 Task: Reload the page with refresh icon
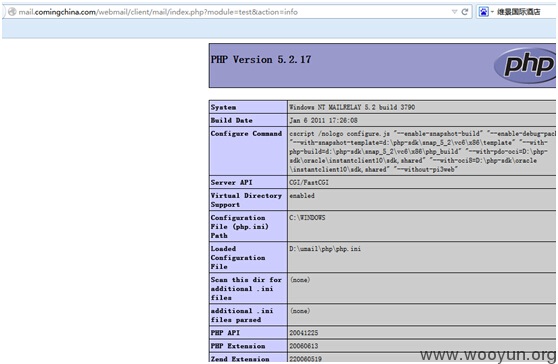(x=465, y=12)
